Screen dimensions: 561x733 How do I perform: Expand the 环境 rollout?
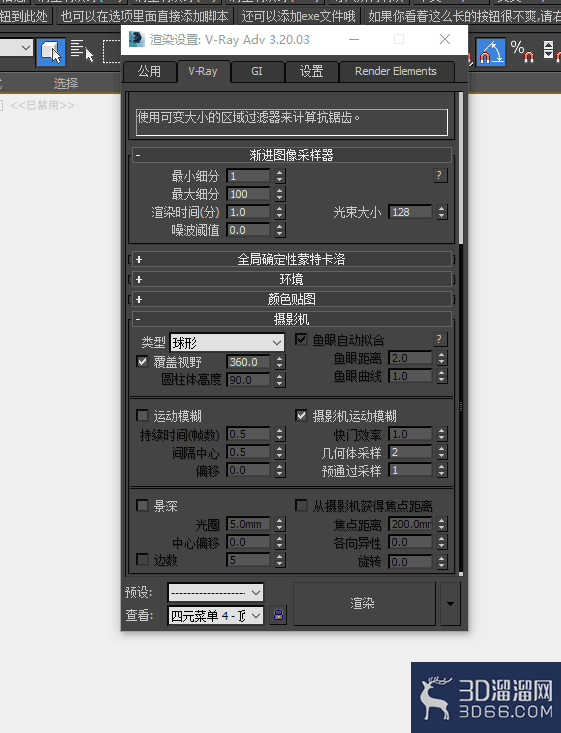[x=292, y=280]
